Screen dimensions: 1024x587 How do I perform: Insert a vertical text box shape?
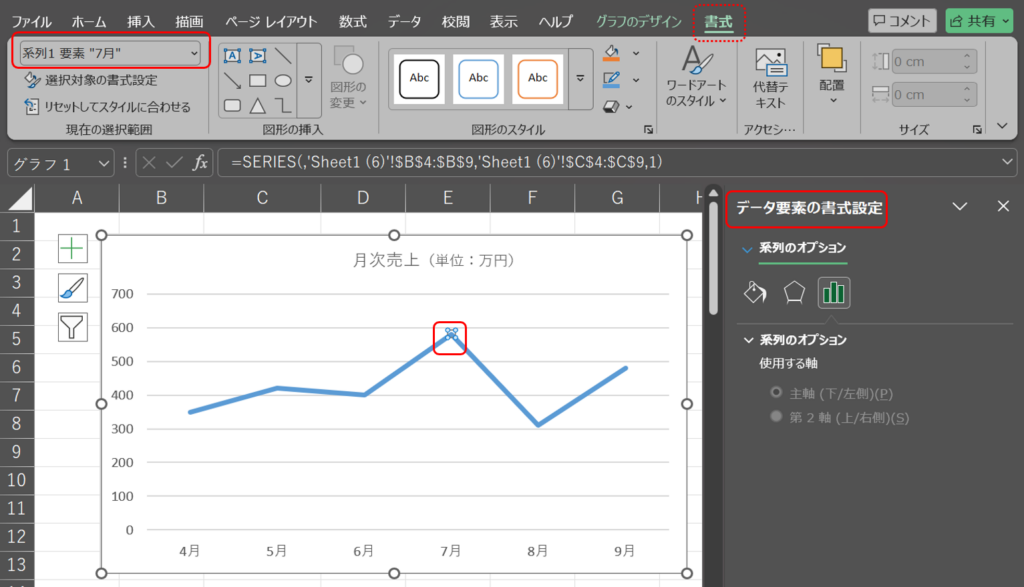[x=258, y=56]
